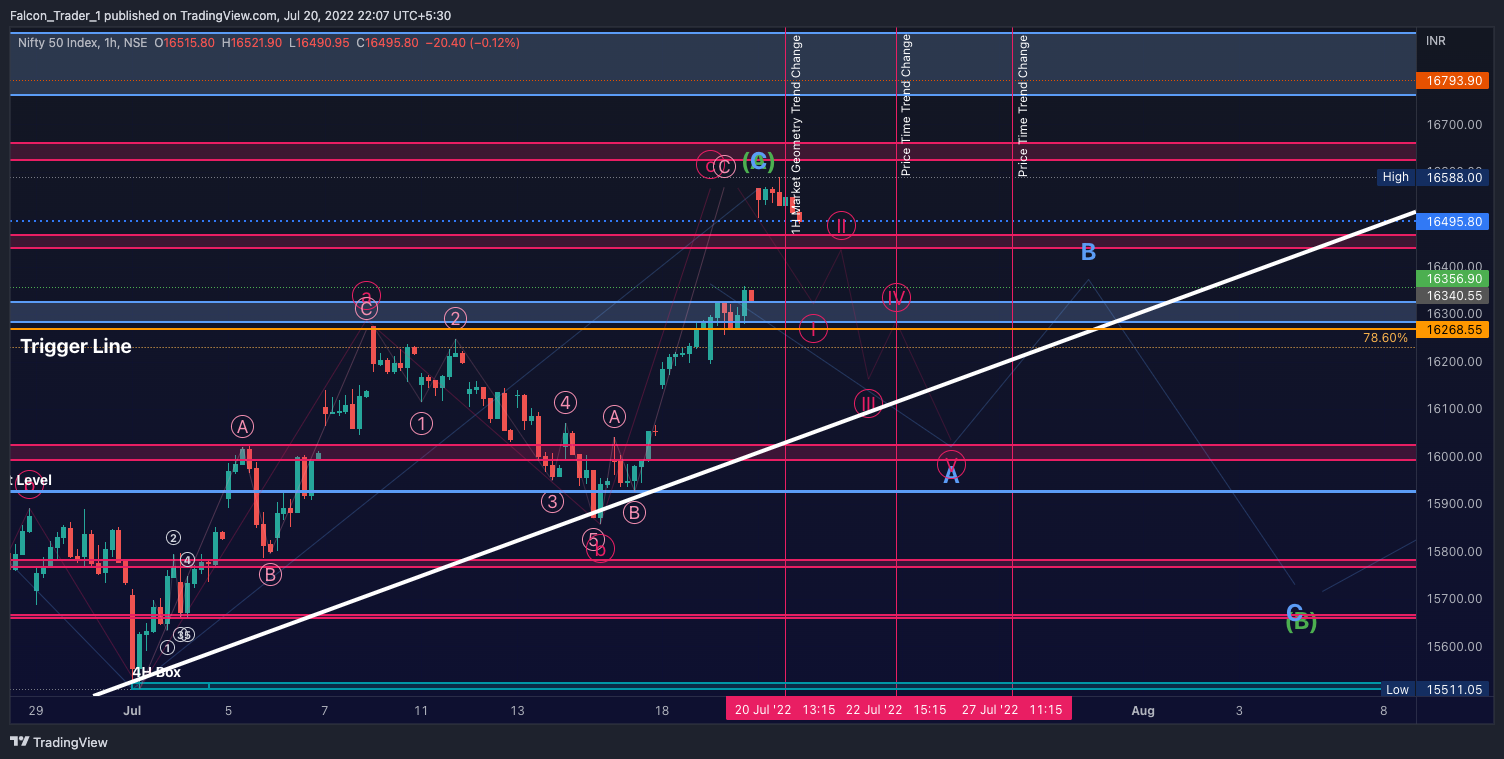The image size is (1504, 759).
Task: Click the red circled I wave label
Action: (x=813, y=328)
